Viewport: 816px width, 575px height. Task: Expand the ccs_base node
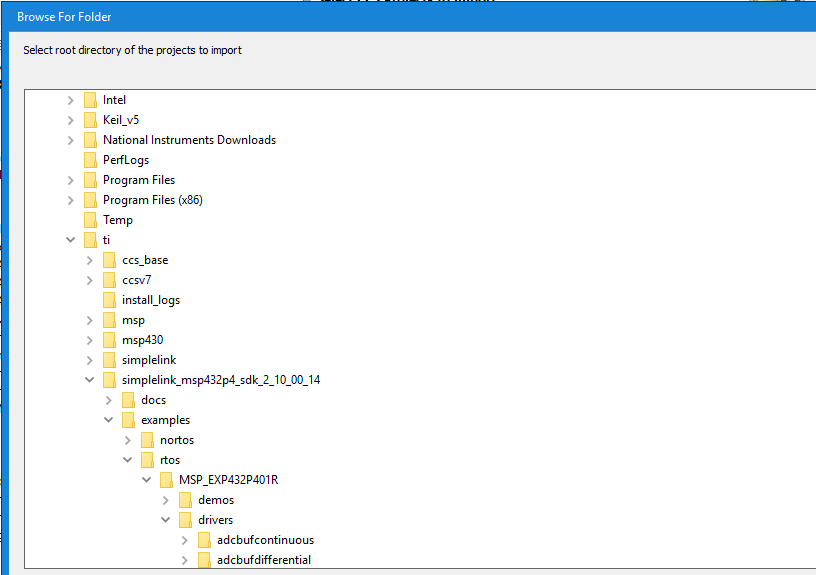point(90,260)
